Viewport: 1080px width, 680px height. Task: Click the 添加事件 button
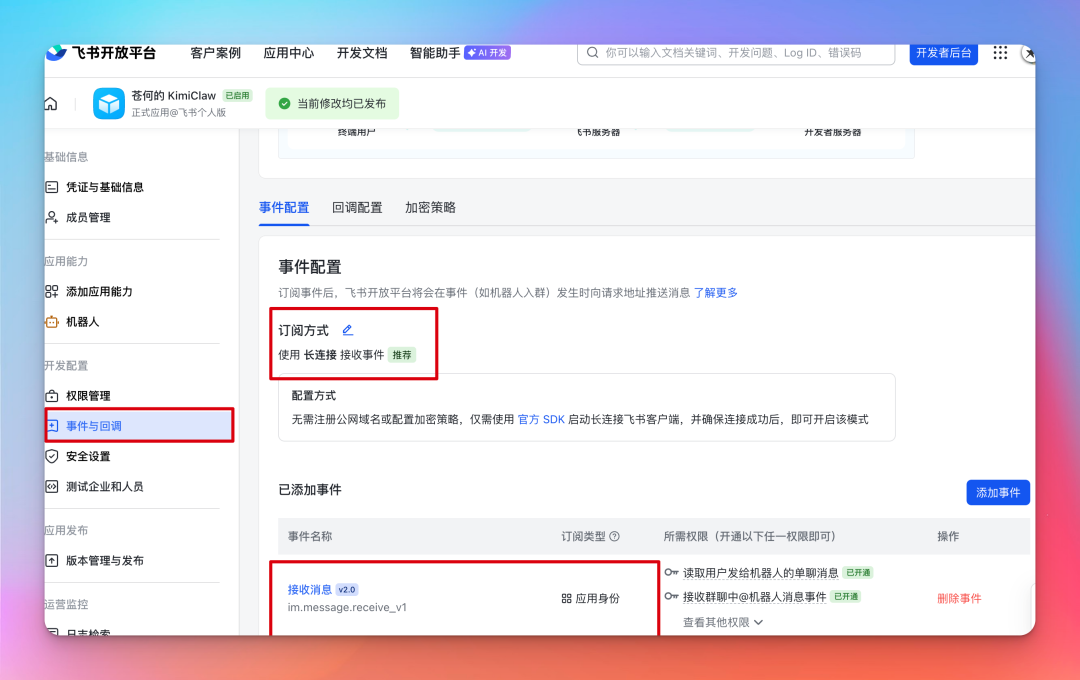(x=997, y=492)
